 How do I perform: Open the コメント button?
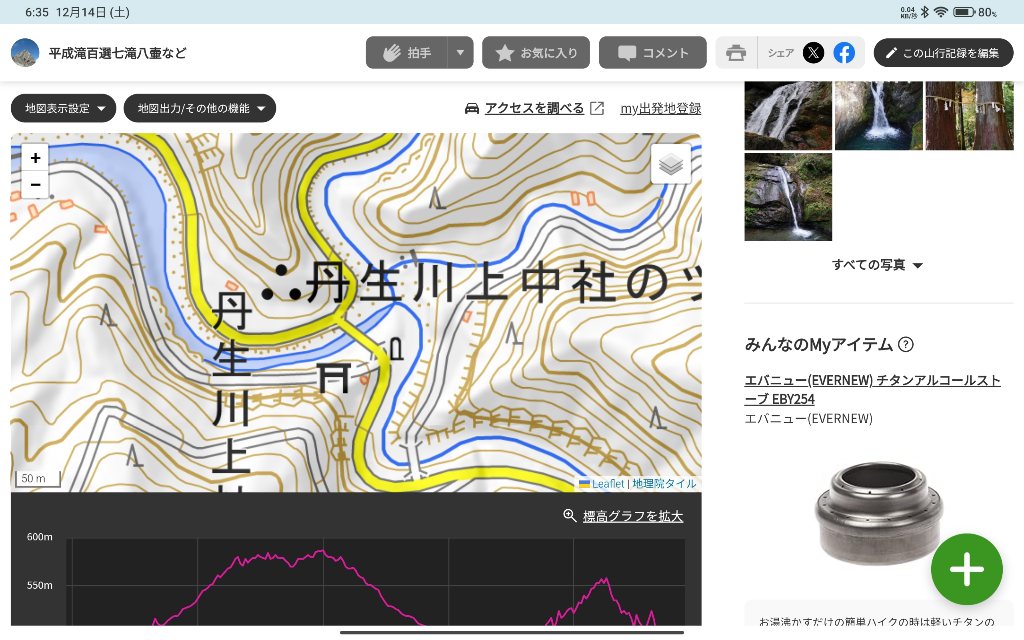tap(653, 53)
